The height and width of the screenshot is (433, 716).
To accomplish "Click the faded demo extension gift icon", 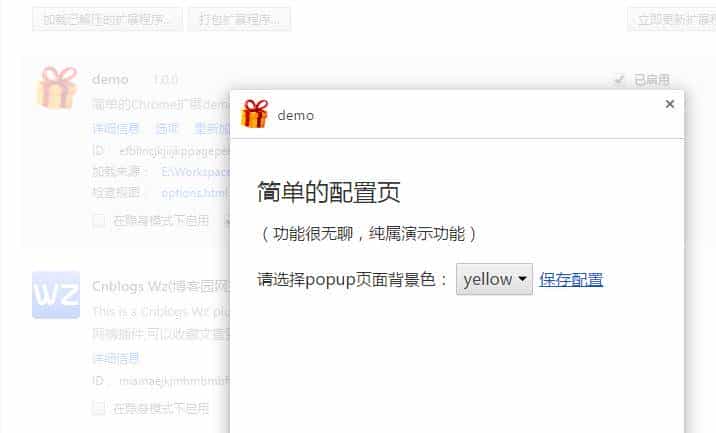I will [x=57, y=88].
